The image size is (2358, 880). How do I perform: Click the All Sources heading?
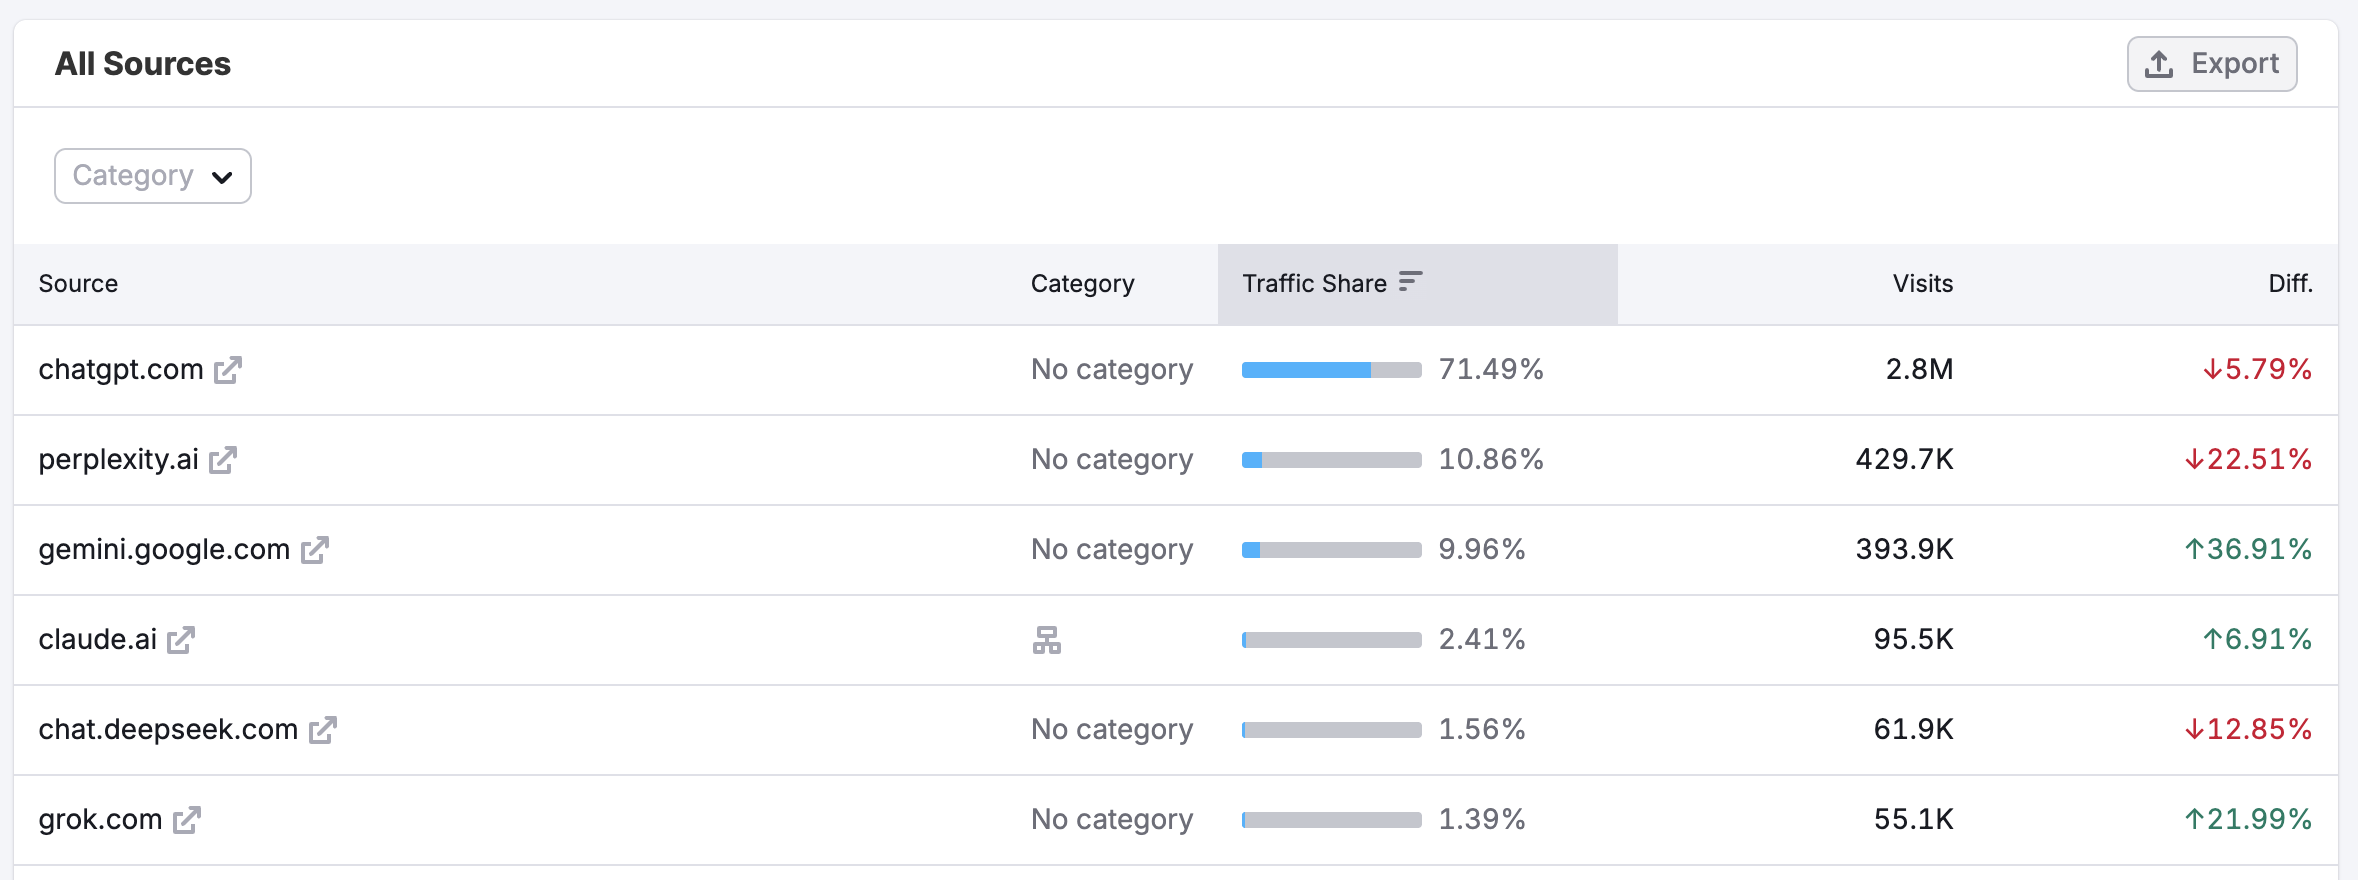pyautogui.click(x=143, y=63)
